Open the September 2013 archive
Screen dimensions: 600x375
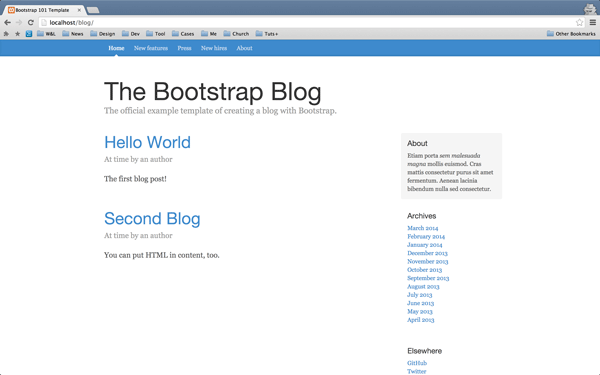point(428,278)
